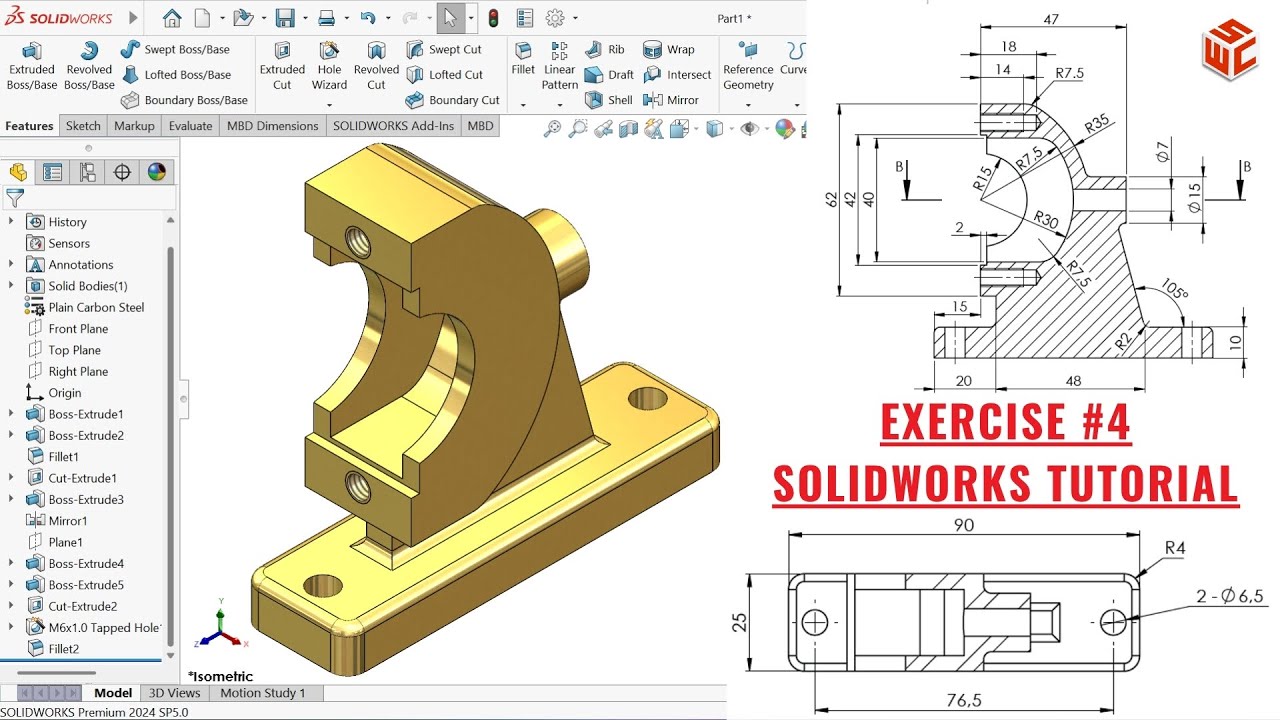Click the Print icon
The height and width of the screenshot is (720, 1280).
[326, 17]
